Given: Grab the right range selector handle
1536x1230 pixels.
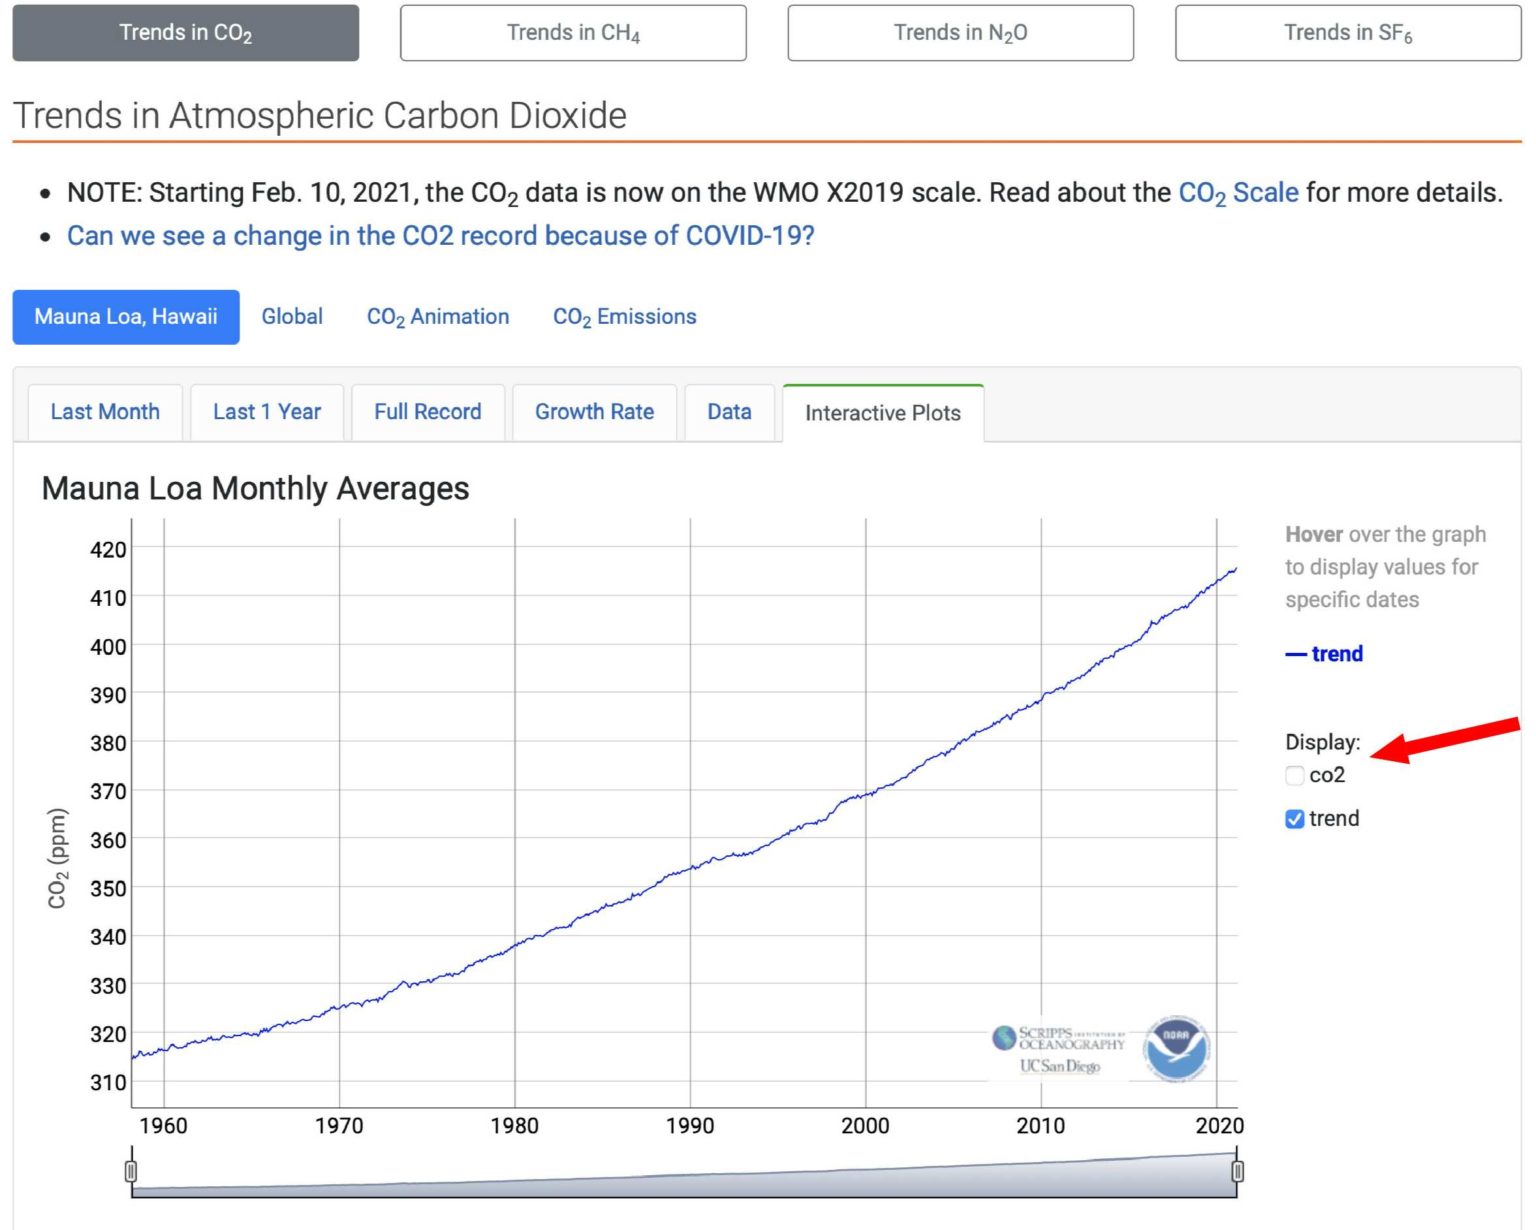Looking at the screenshot, I should 1237,1171.
